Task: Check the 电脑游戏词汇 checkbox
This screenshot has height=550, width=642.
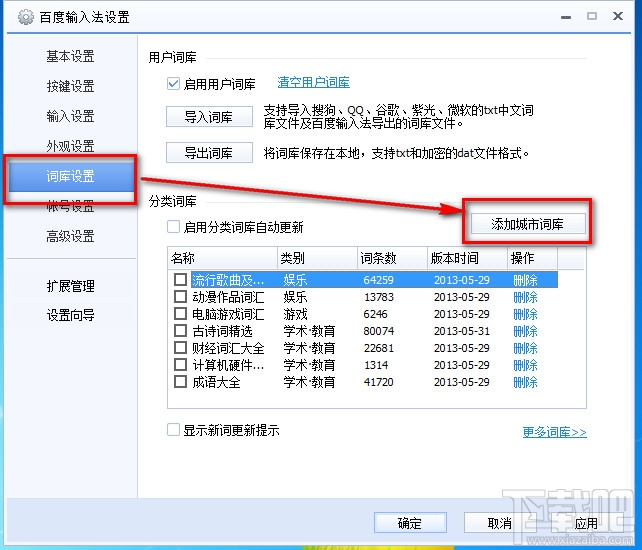Action: pos(180,314)
